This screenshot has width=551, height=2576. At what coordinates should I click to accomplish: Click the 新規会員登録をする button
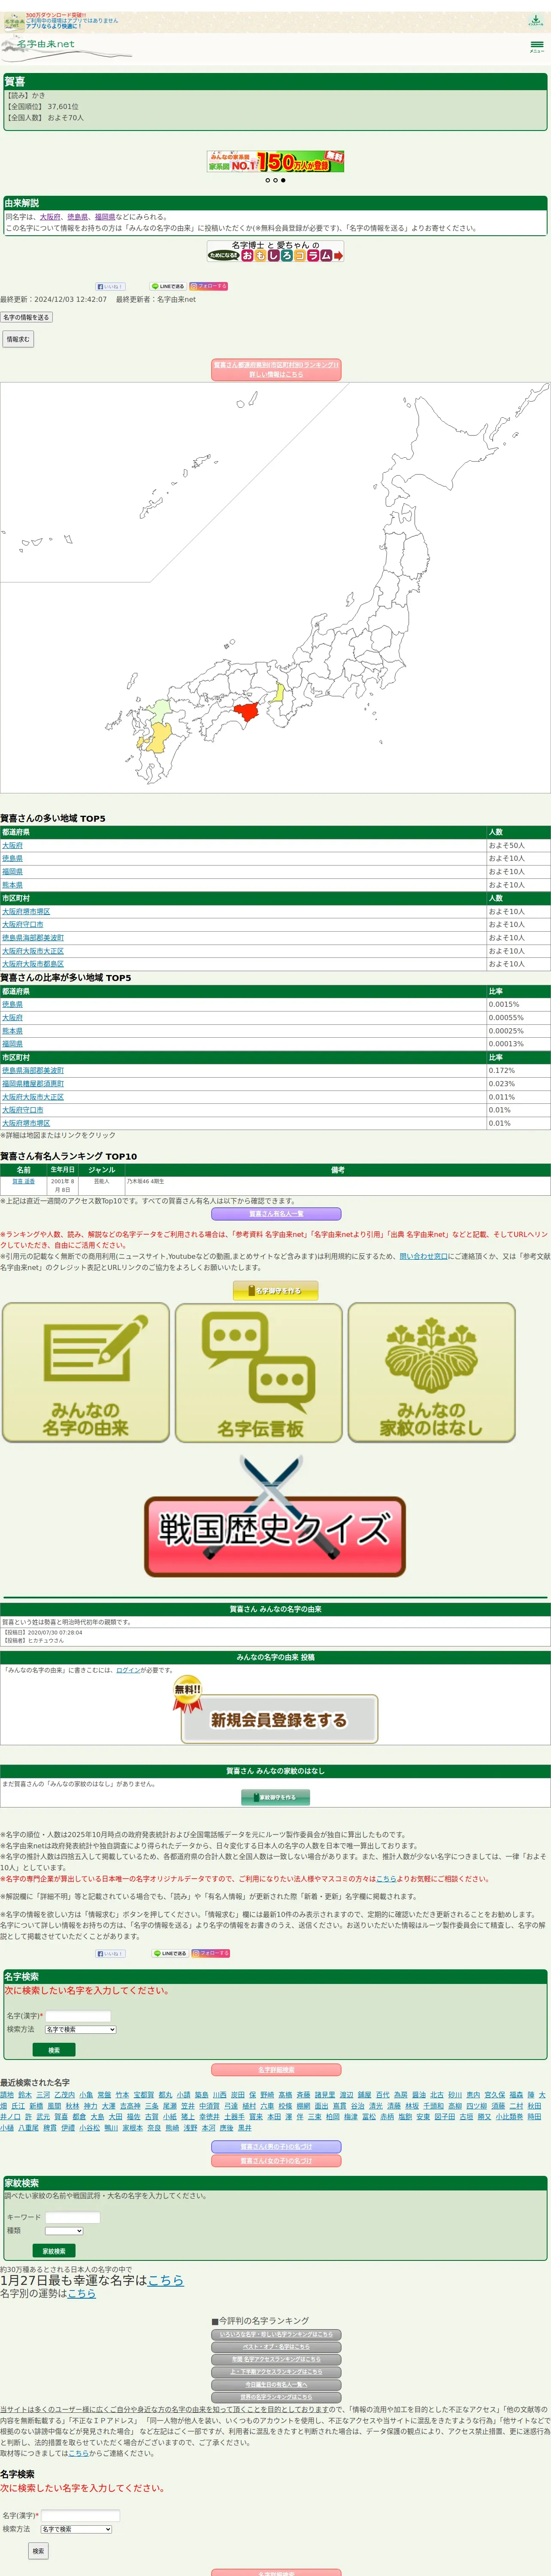(x=278, y=1719)
